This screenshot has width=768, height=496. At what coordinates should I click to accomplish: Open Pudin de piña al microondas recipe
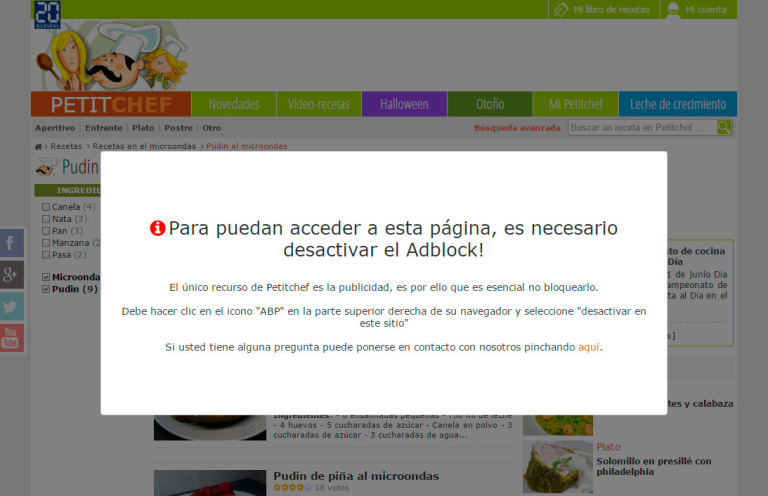point(356,476)
